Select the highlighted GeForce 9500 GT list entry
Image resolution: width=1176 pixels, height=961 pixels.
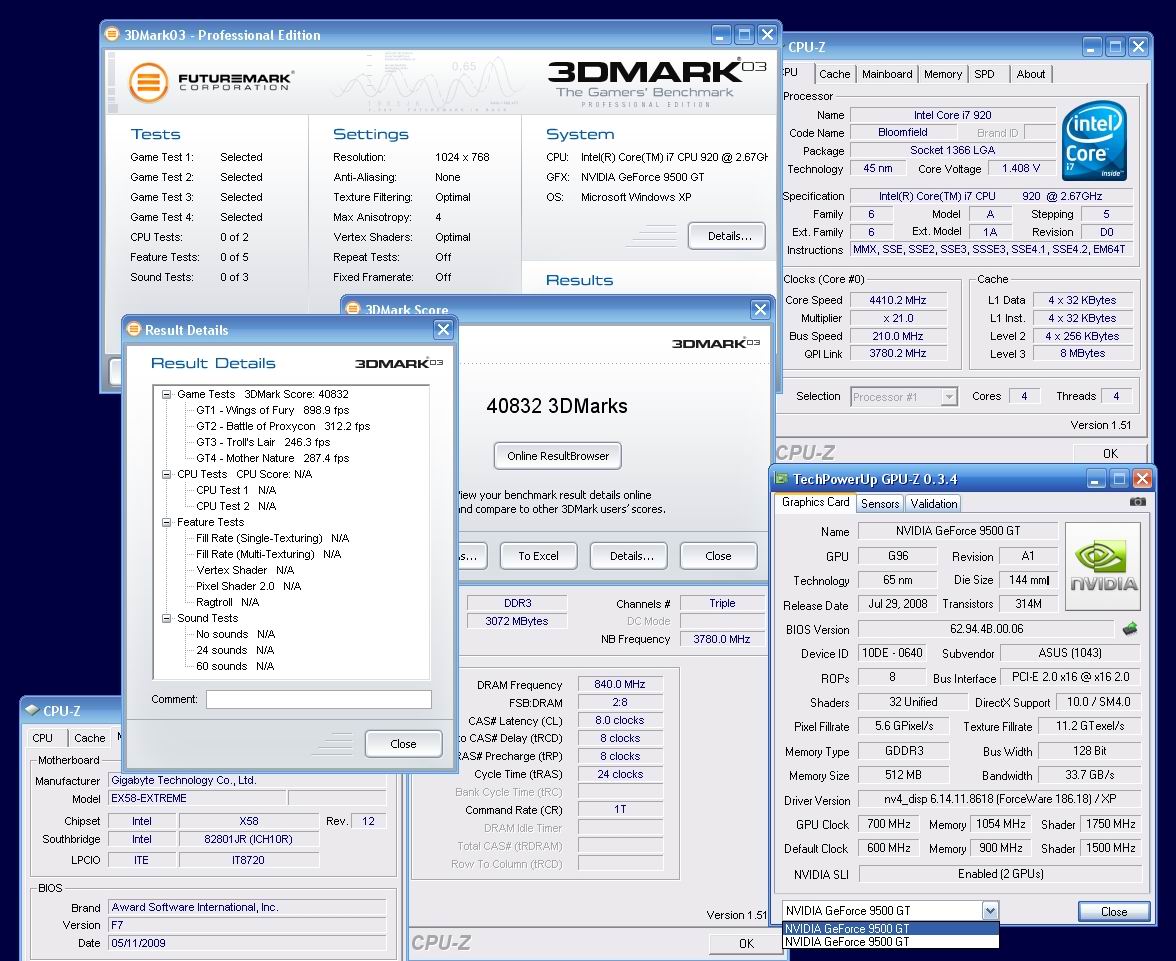(890, 929)
